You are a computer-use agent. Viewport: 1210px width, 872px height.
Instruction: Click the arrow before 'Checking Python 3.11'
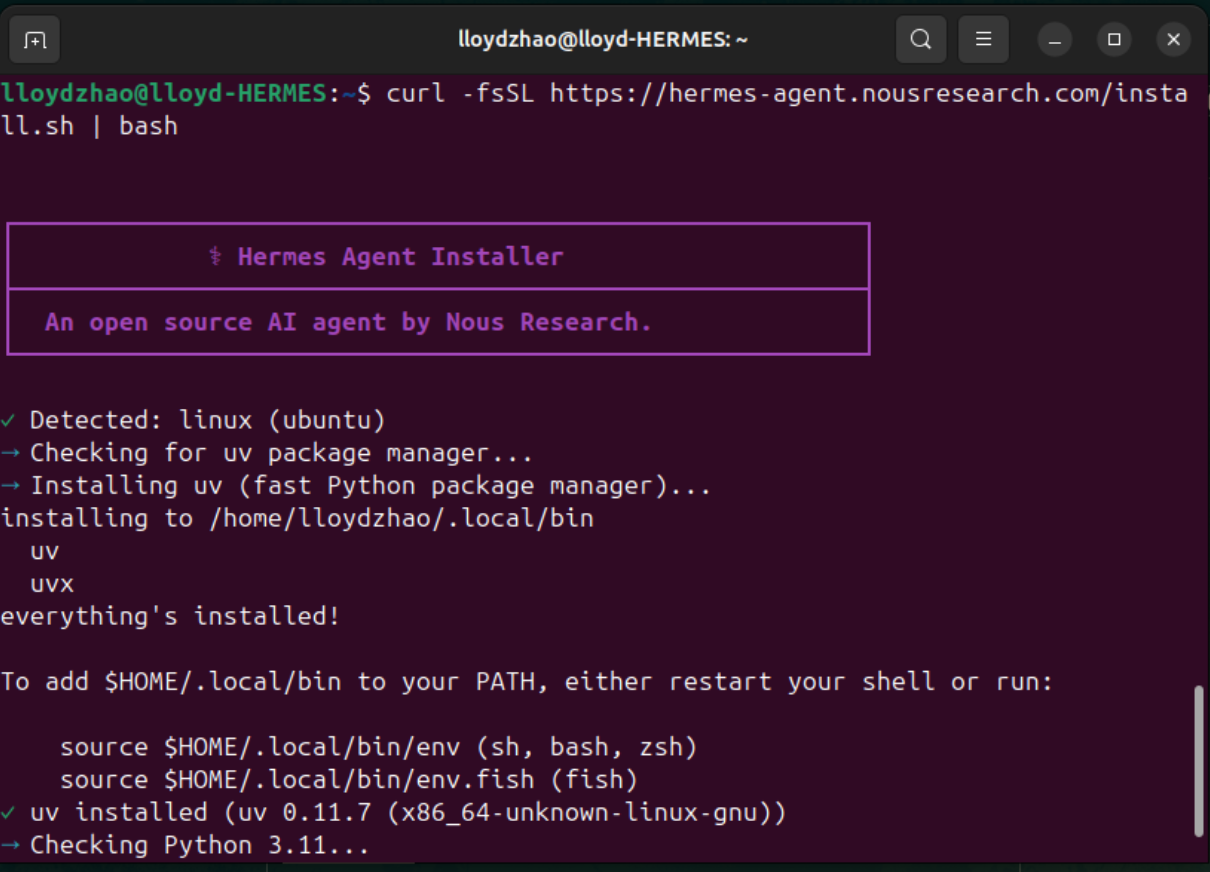coord(10,846)
